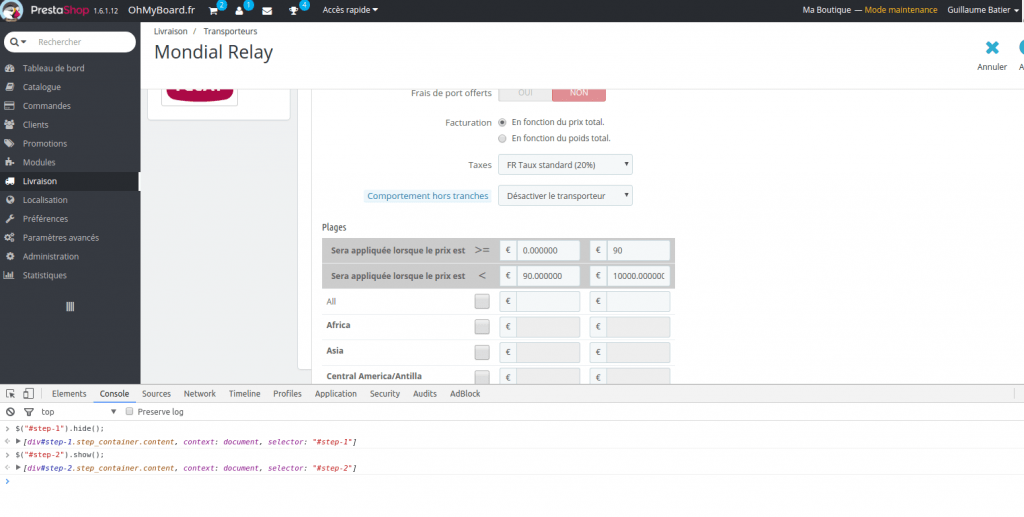The image size is (1024, 517).
Task: Check the All zones checkbox
Action: [482, 302]
